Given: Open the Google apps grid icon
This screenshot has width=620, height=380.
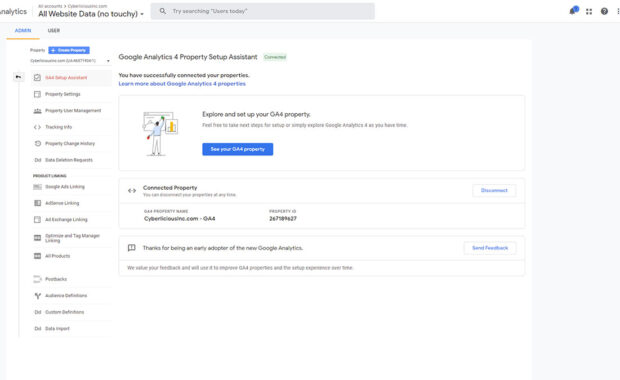Looking at the screenshot, I should coord(589,11).
